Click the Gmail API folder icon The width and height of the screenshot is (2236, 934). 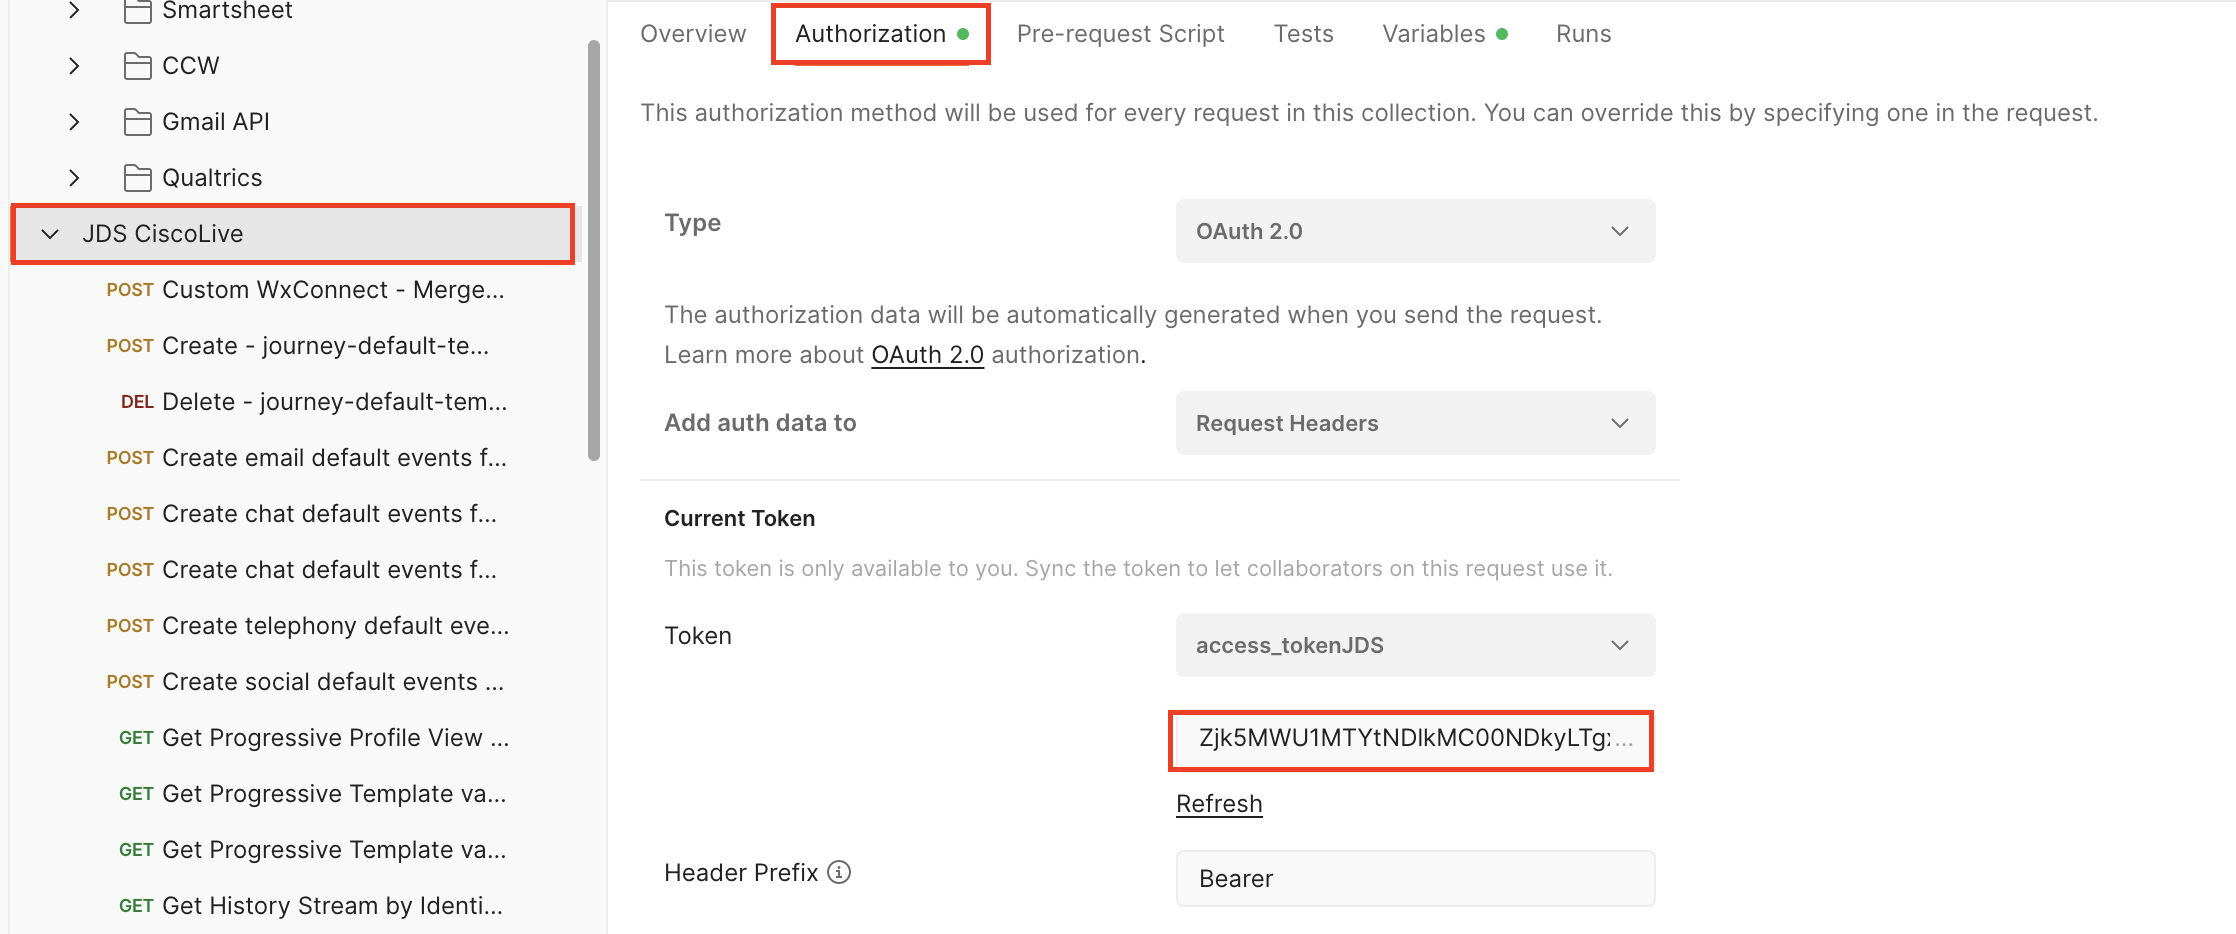point(138,122)
